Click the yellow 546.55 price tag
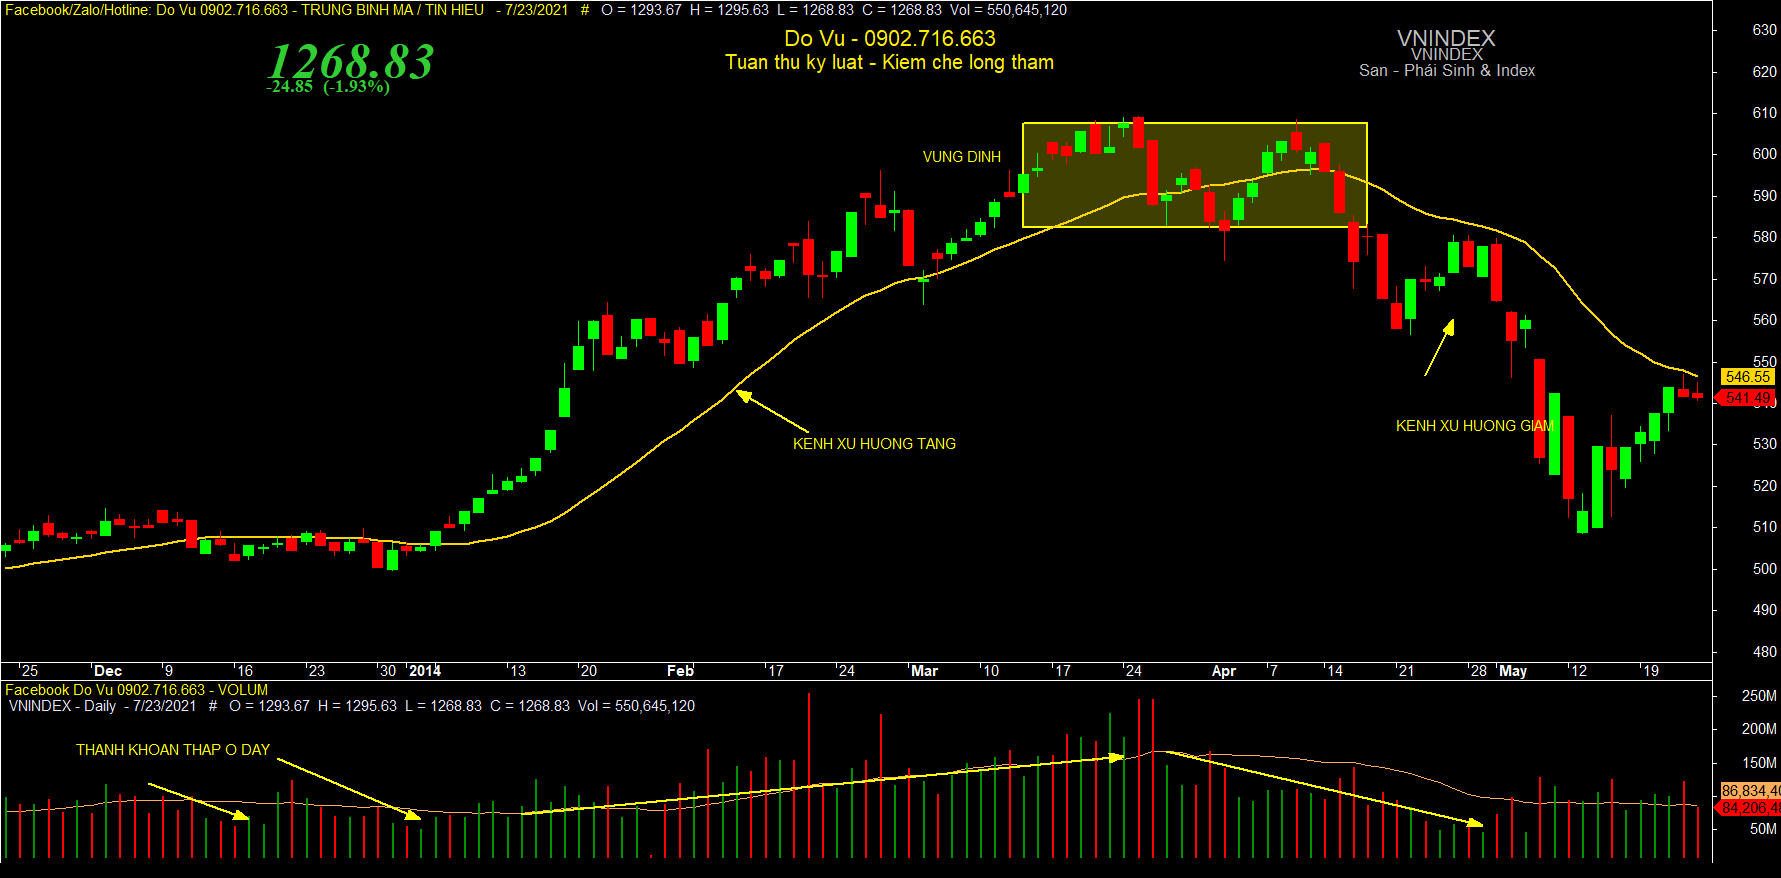 1747,377
